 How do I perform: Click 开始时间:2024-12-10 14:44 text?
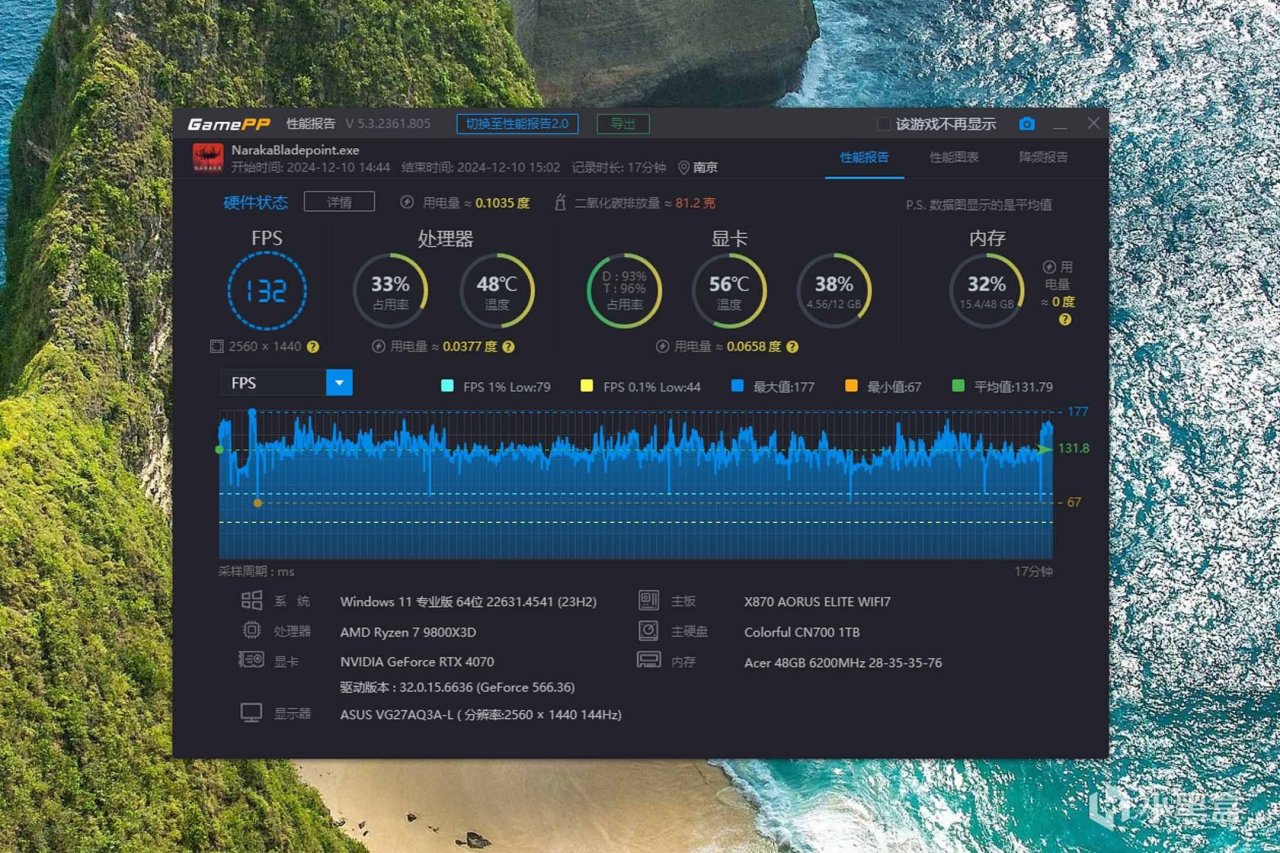[311, 168]
